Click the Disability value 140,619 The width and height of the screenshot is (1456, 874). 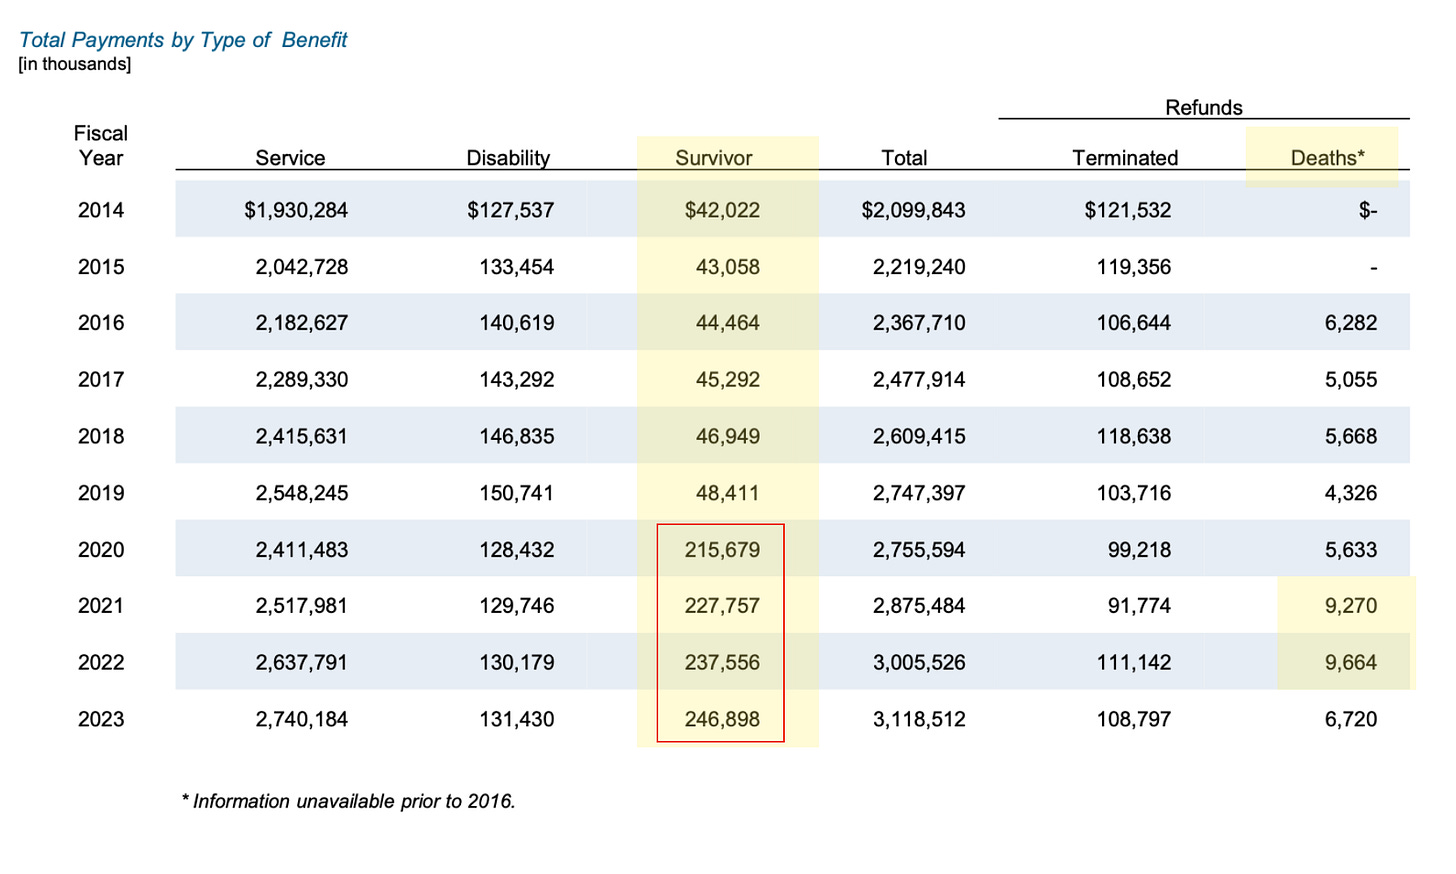[516, 323]
